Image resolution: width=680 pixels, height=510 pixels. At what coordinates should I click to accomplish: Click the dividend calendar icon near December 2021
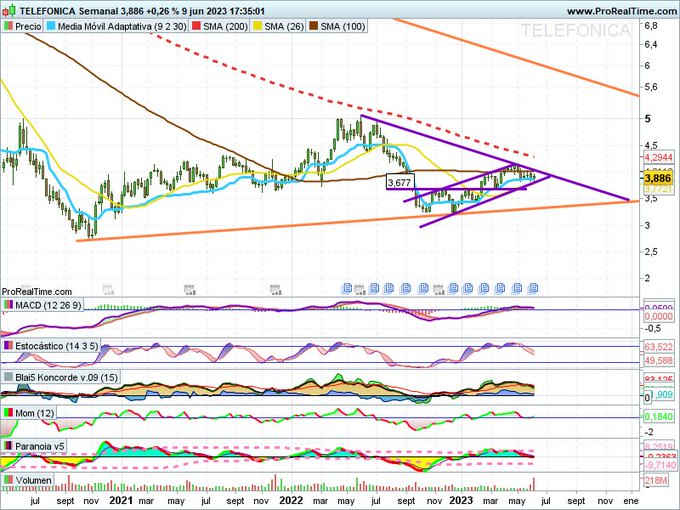[x=275, y=289]
